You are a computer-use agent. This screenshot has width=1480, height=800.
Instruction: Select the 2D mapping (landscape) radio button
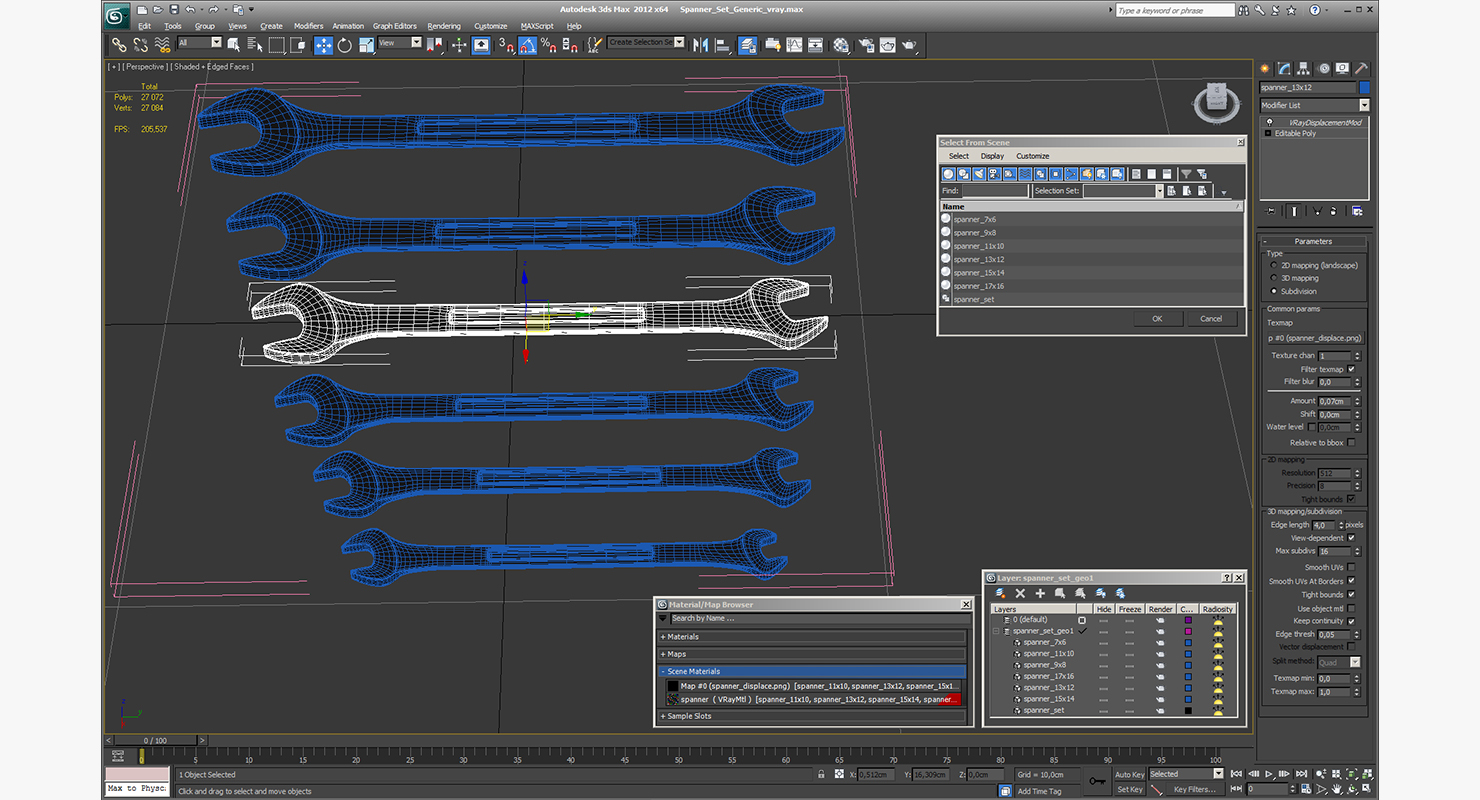(1273, 266)
